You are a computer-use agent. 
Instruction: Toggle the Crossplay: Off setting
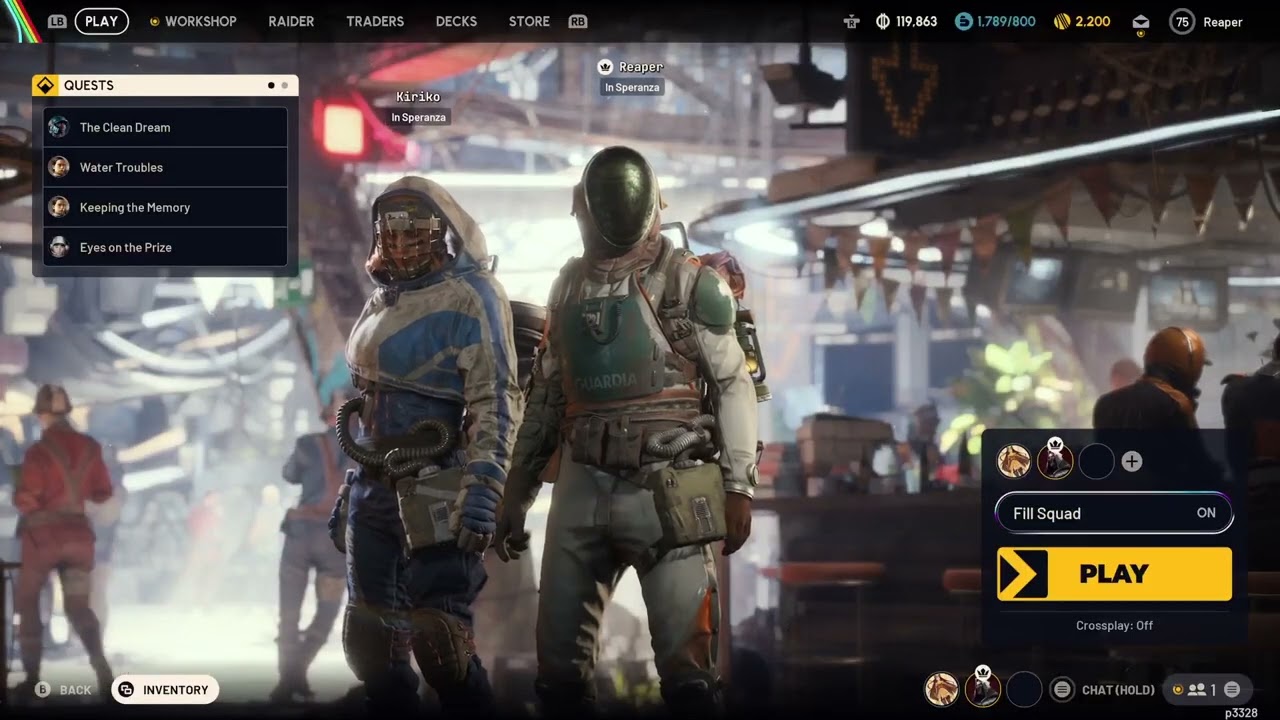(x=1114, y=625)
